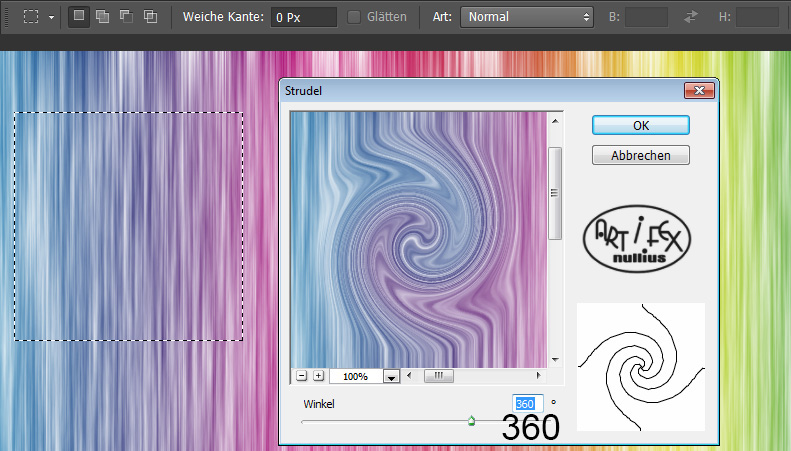Swap width and height arrows icon
Viewport: 791px width, 451px height.
[x=691, y=17]
